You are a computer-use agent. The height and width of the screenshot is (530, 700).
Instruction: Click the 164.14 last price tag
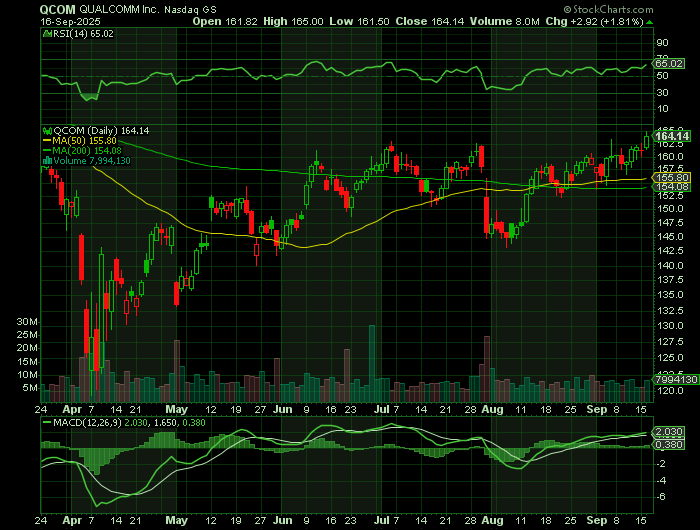[x=672, y=136]
